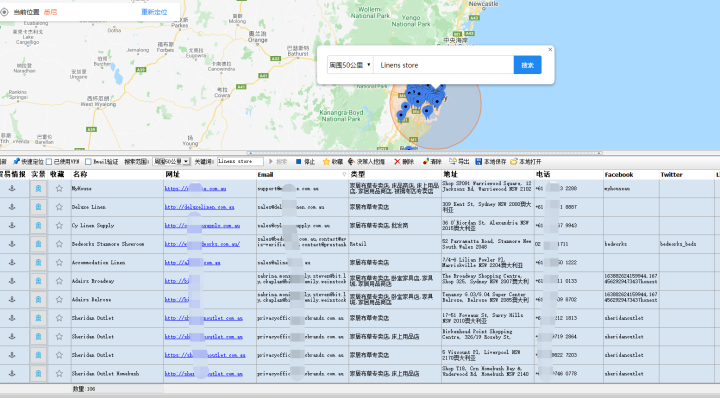Click star toggle for Sheridan Outlet Homebush

pyautogui.click(x=59, y=374)
